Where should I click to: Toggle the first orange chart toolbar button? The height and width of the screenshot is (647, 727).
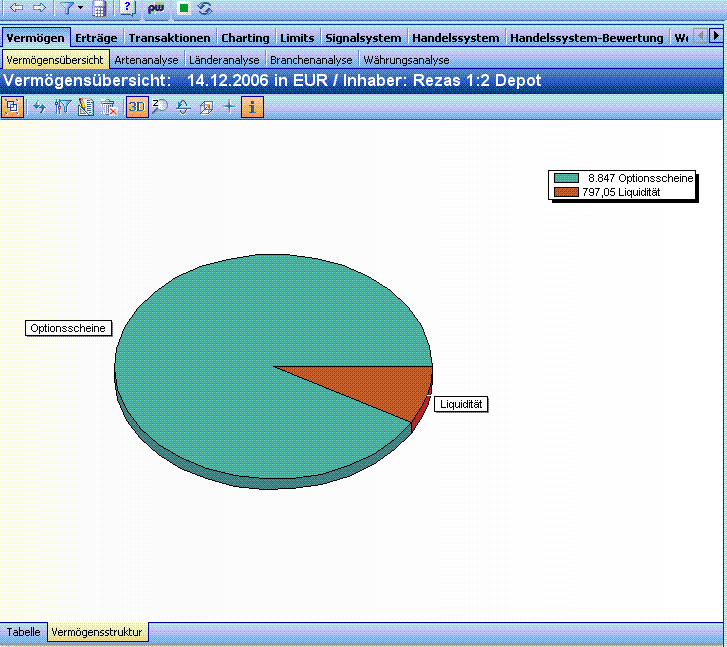coord(13,107)
